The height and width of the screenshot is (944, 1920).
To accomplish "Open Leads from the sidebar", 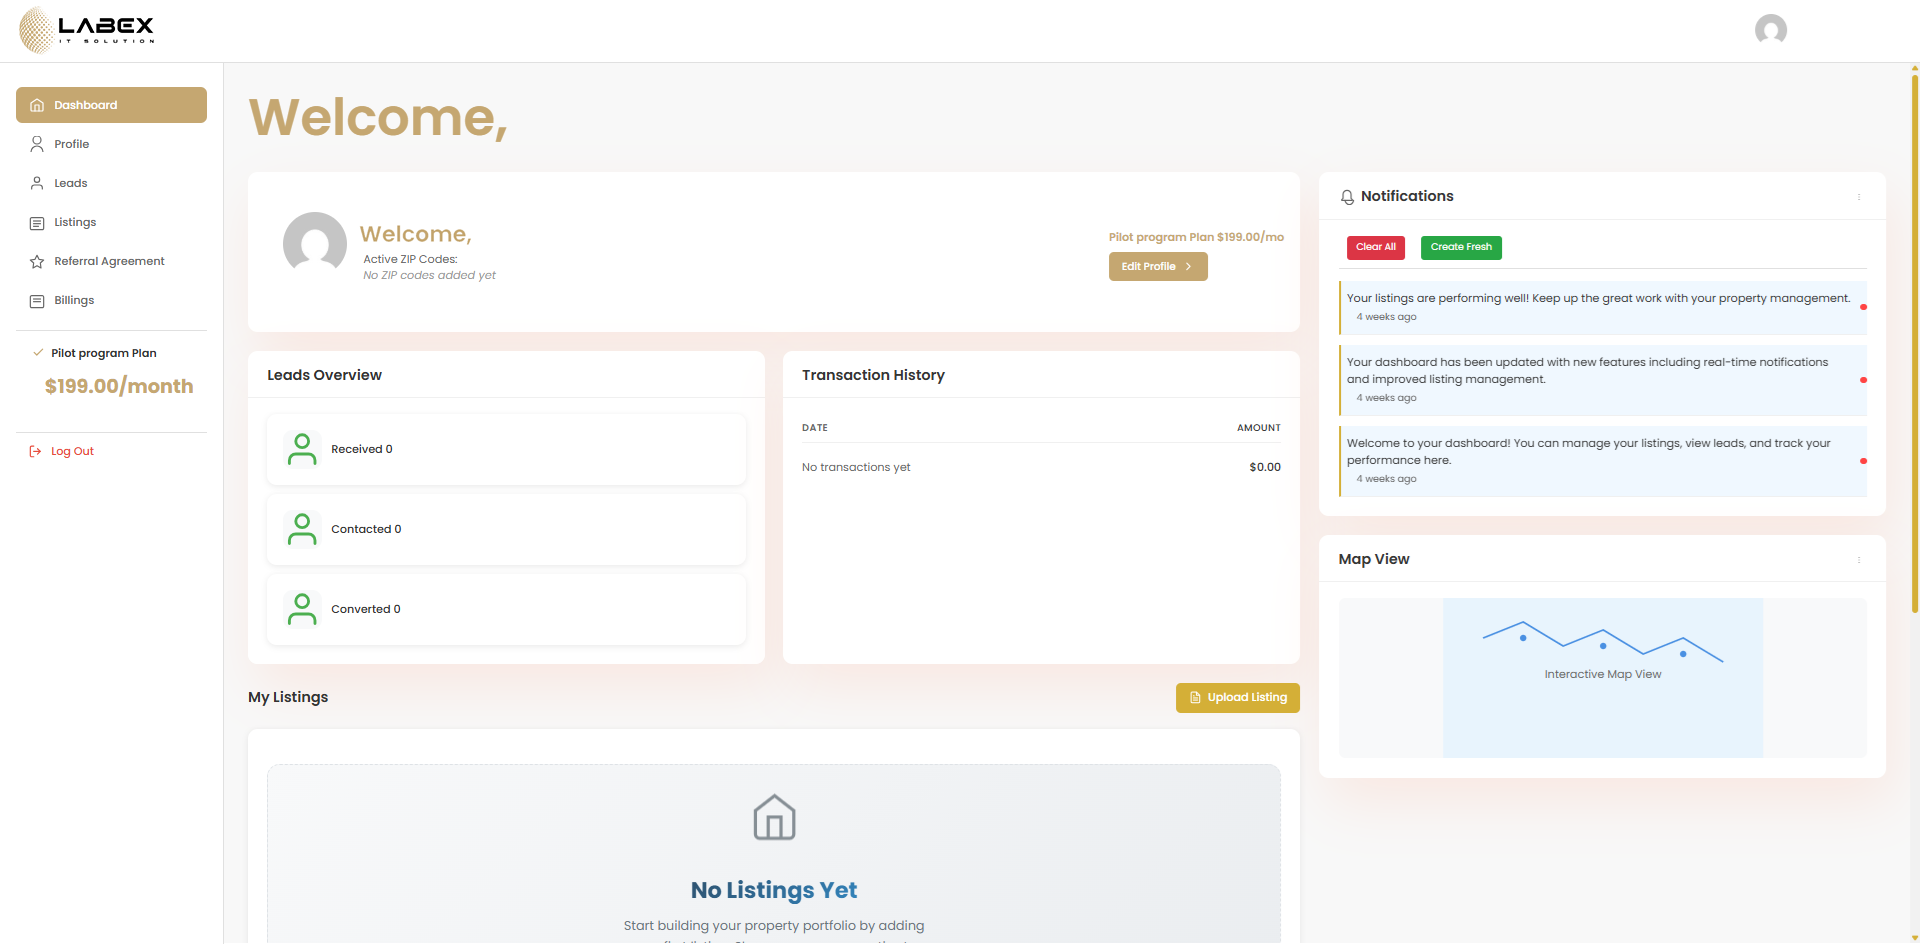I will tap(70, 183).
